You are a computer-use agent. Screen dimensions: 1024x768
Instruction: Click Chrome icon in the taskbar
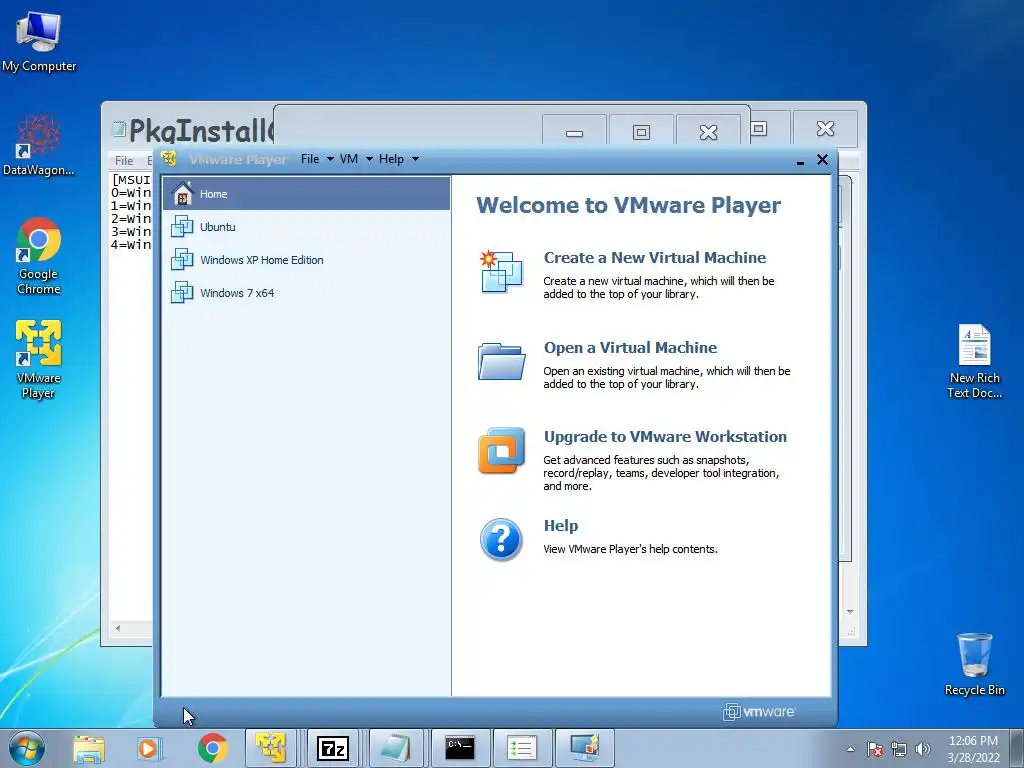[212, 748]
